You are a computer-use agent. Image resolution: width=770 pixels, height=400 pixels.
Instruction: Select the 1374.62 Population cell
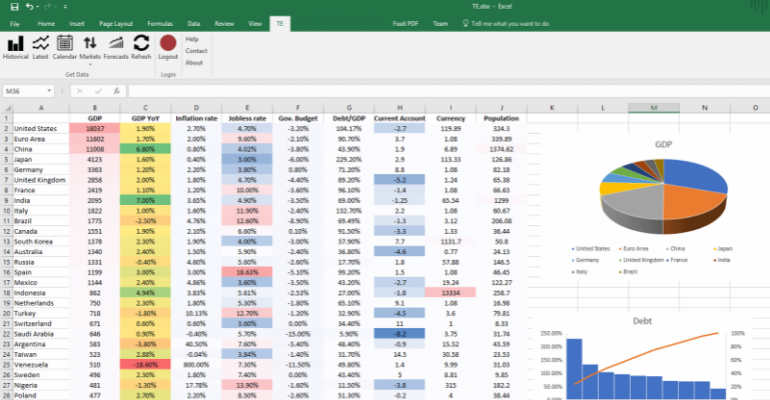pyautogui.click(x=501, y=149)
